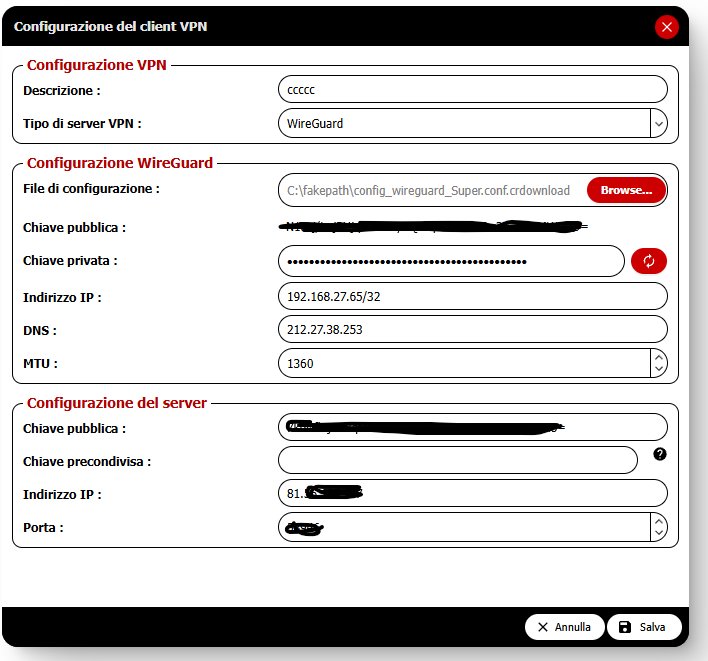Click the Configurazione VPN section heading
708x661 pixels.
click(97, 65)
